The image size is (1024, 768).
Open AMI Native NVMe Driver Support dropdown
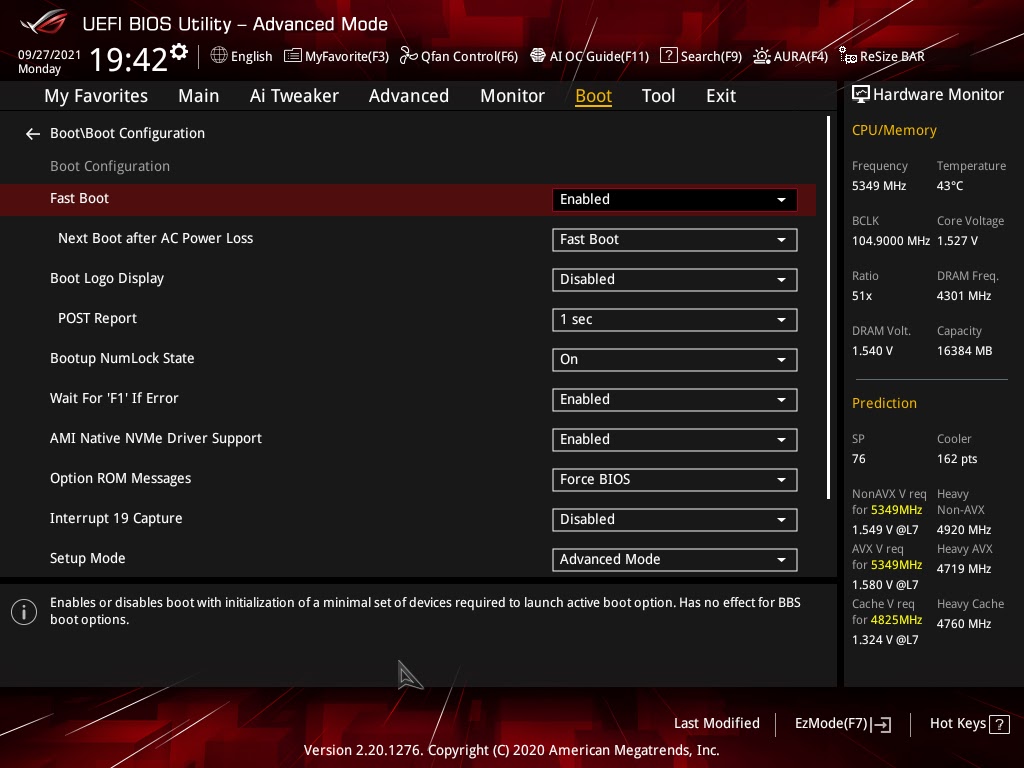[675, 440]
